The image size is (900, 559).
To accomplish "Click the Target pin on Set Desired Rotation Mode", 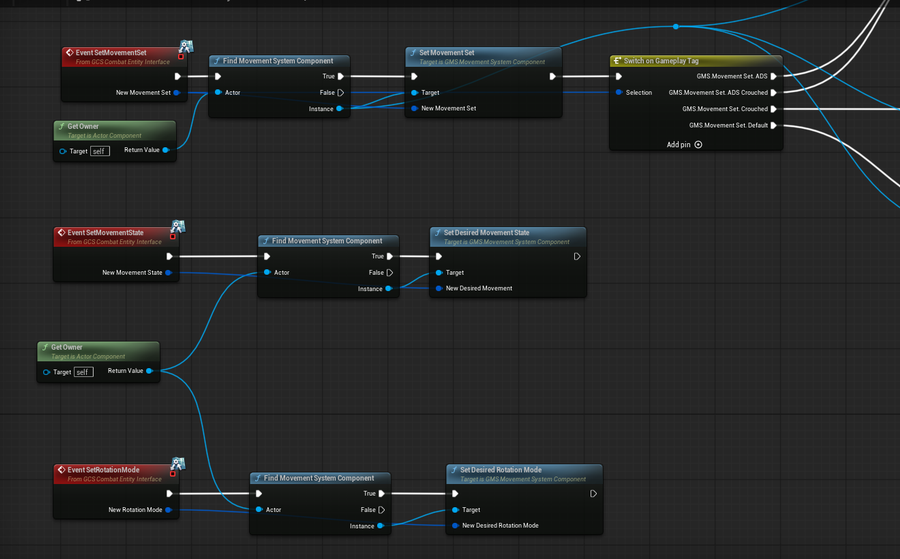I will 455,510.
